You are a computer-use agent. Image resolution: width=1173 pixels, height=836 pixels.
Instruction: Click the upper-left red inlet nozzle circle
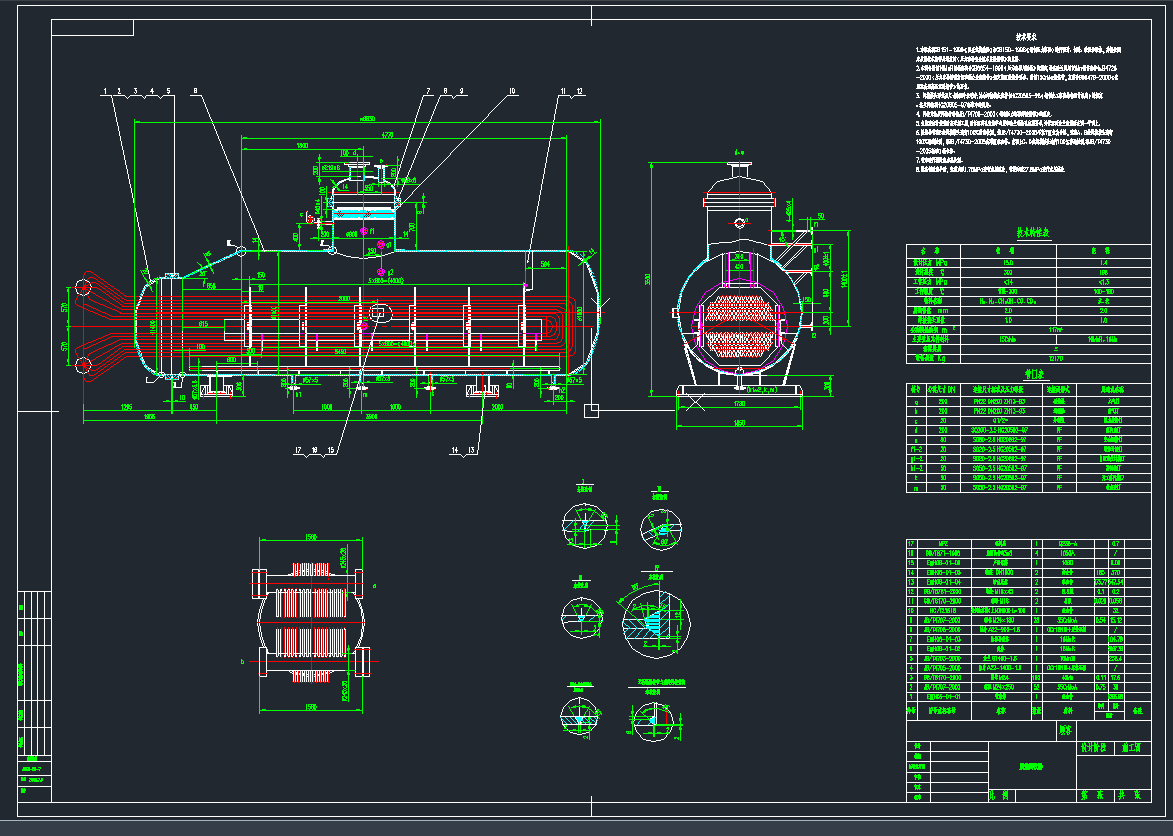[87, 288]
